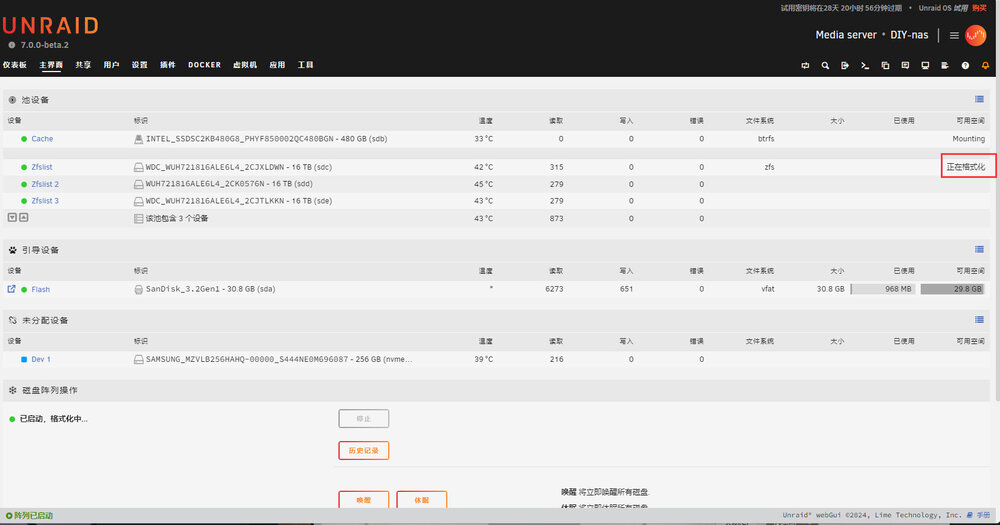The width and height of the screenshot is (1000, 525).
Task: Click the 手册 manual link in footer
Action: coord(983,515)
